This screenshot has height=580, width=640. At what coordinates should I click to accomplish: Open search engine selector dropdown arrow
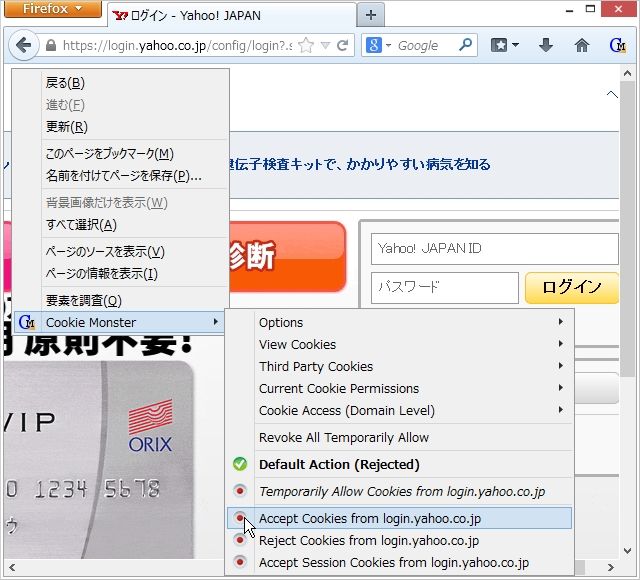[388, 45]
